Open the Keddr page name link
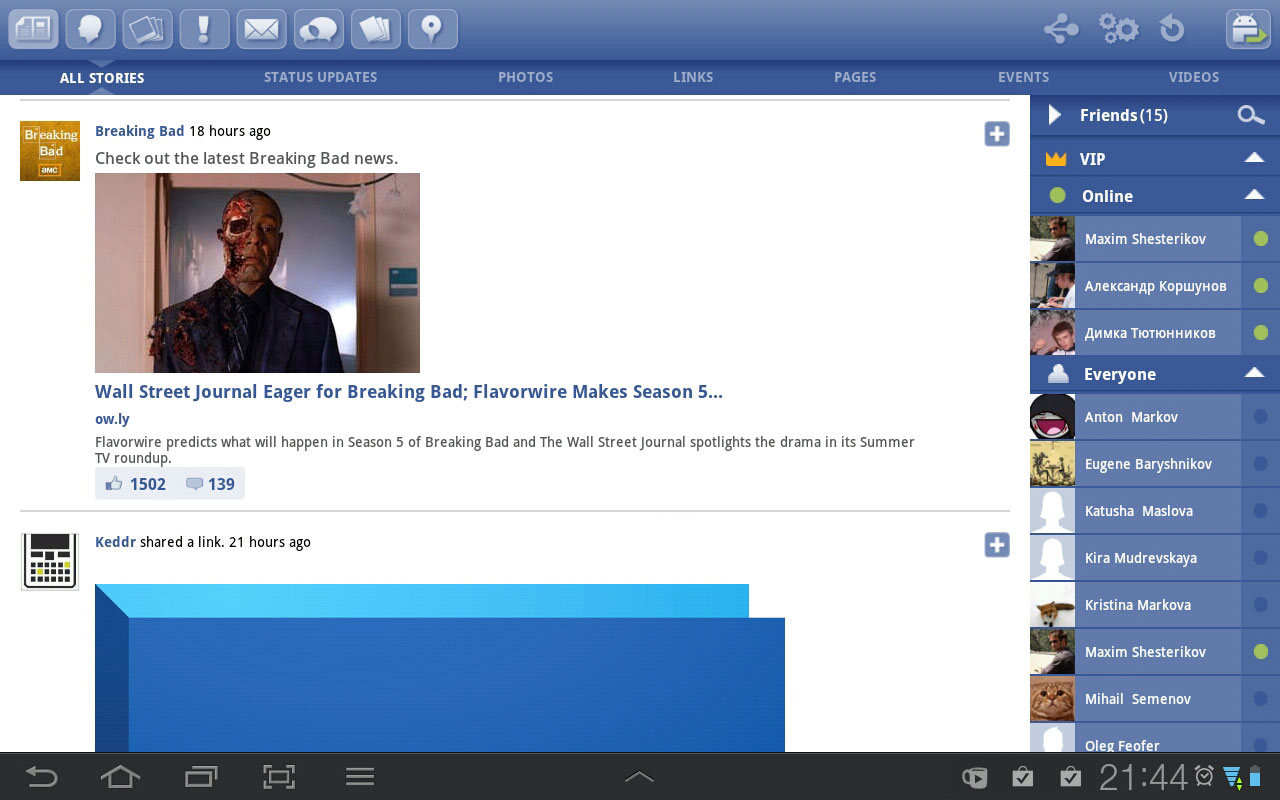Screen dimensions: 1280x800 [x=115, y=542]
